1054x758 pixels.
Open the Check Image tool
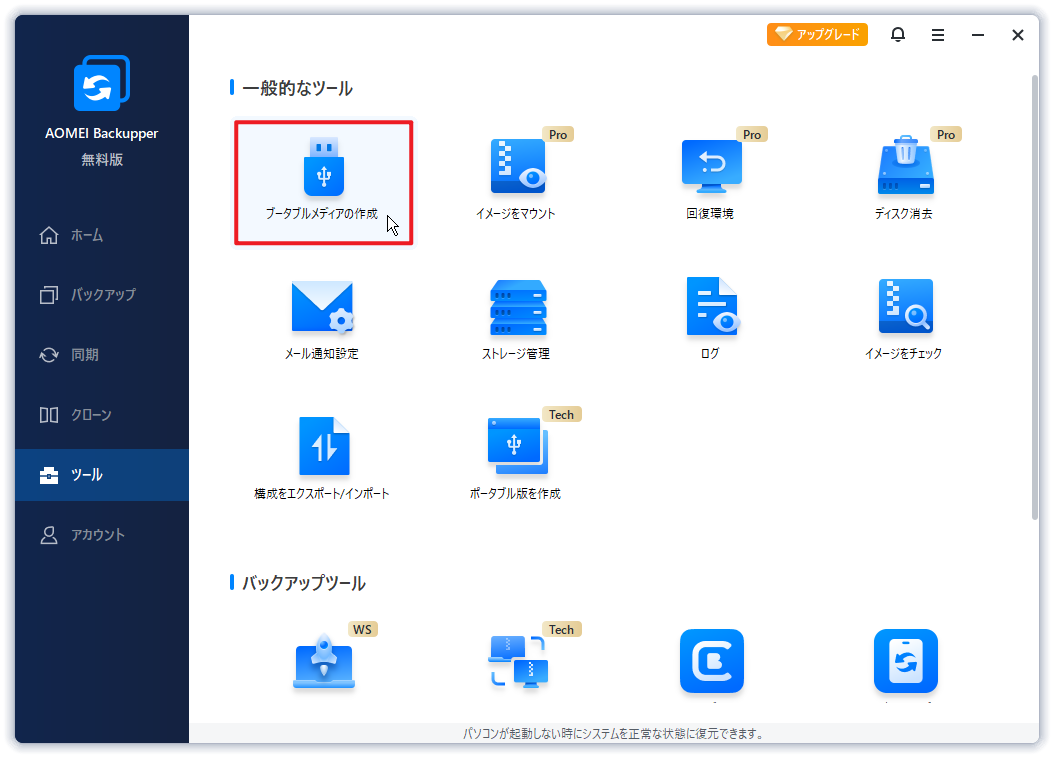click(905, 318)
